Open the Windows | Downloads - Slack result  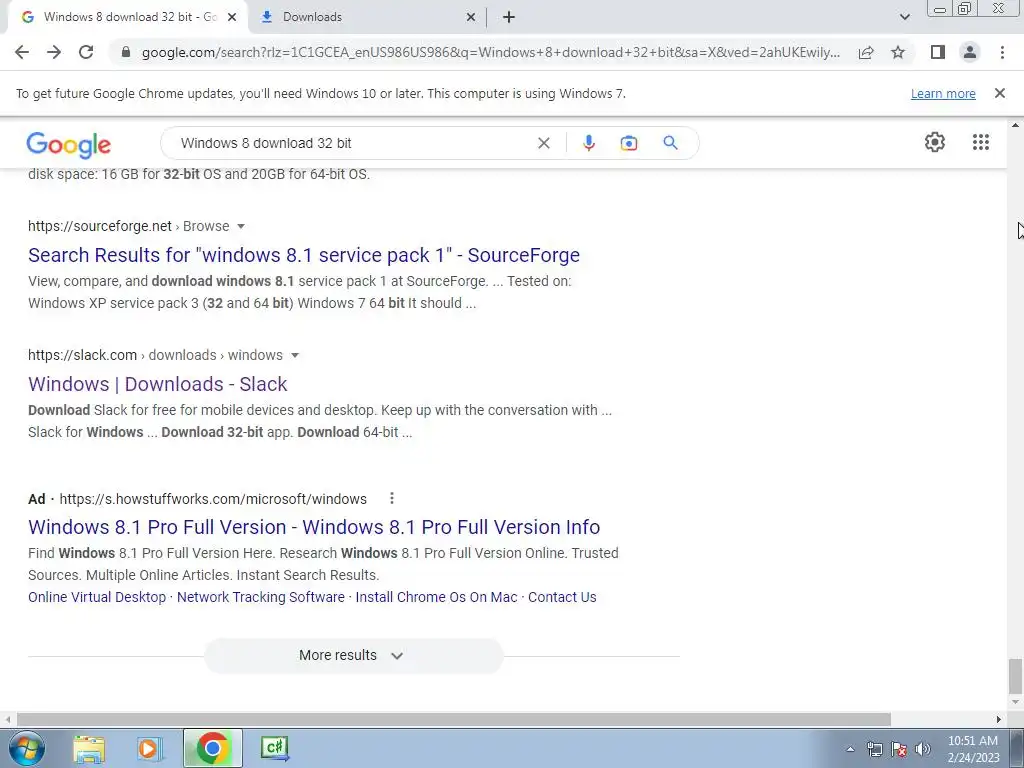tap(157, 384)
